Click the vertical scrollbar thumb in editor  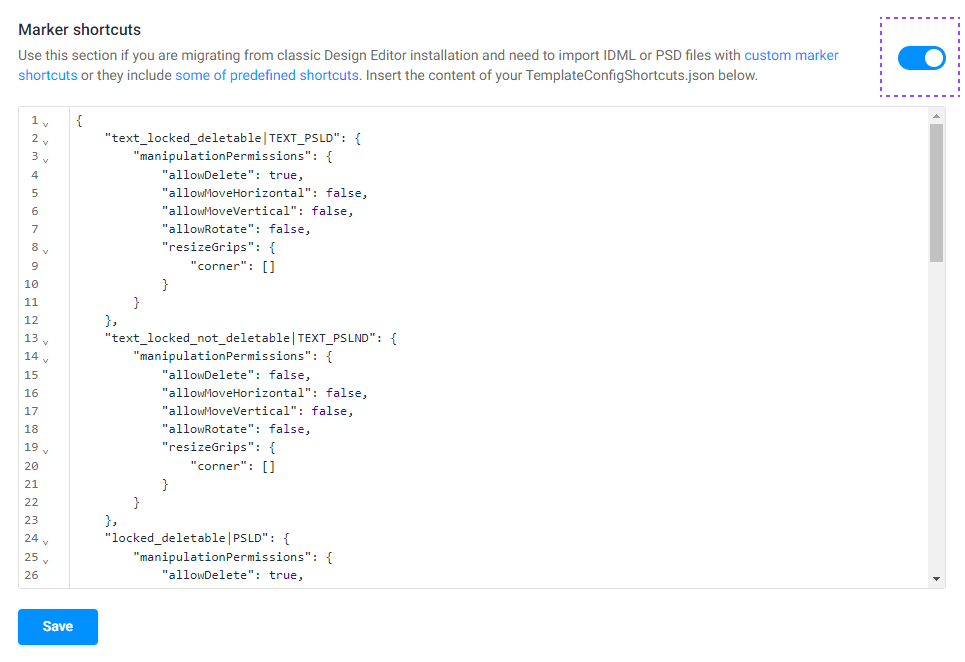click(x=936, y=193)
